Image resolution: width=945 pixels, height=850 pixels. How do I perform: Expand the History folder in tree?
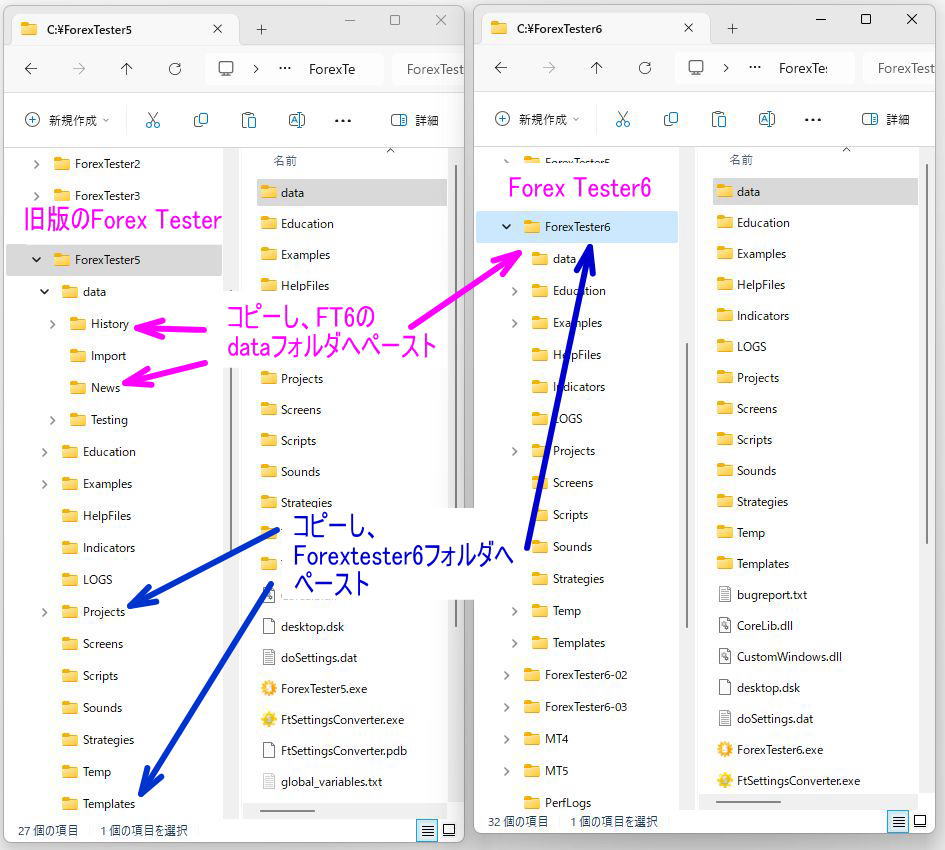53,324
